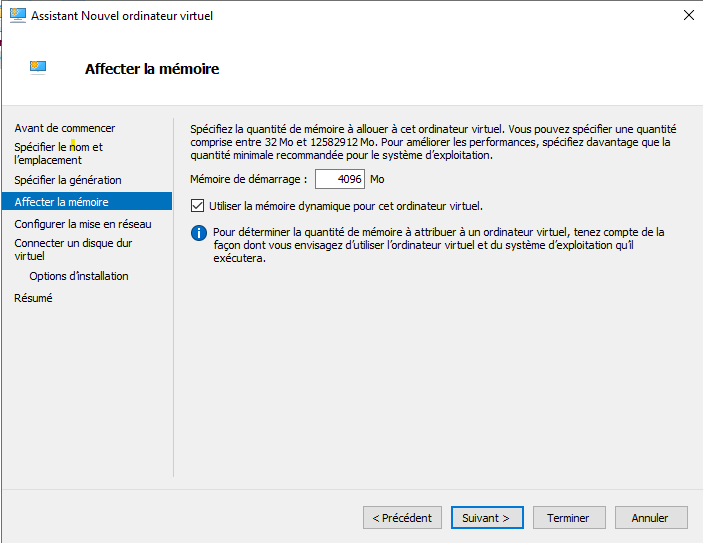Click the 'Mémoire de démarrage' label
Image resolution: width=703 pixels, height=543 pixels.
pyautogui.click(x=249, y=180)
